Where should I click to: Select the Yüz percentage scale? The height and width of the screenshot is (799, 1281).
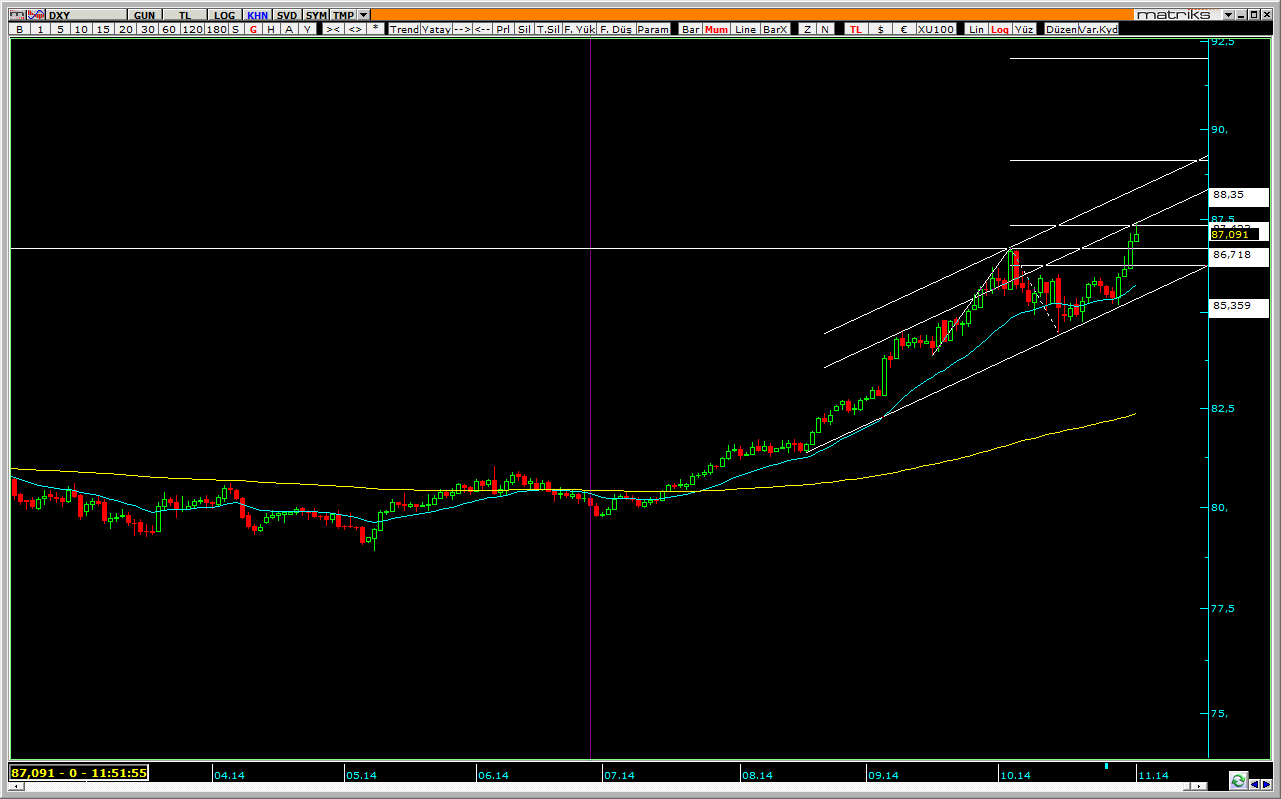click(1023, 29)
